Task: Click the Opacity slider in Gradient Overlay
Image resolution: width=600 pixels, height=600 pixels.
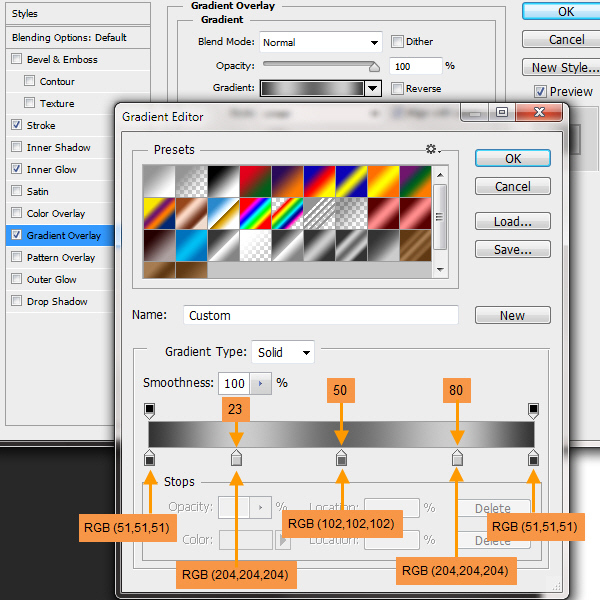Action: [x=320, y=66]
